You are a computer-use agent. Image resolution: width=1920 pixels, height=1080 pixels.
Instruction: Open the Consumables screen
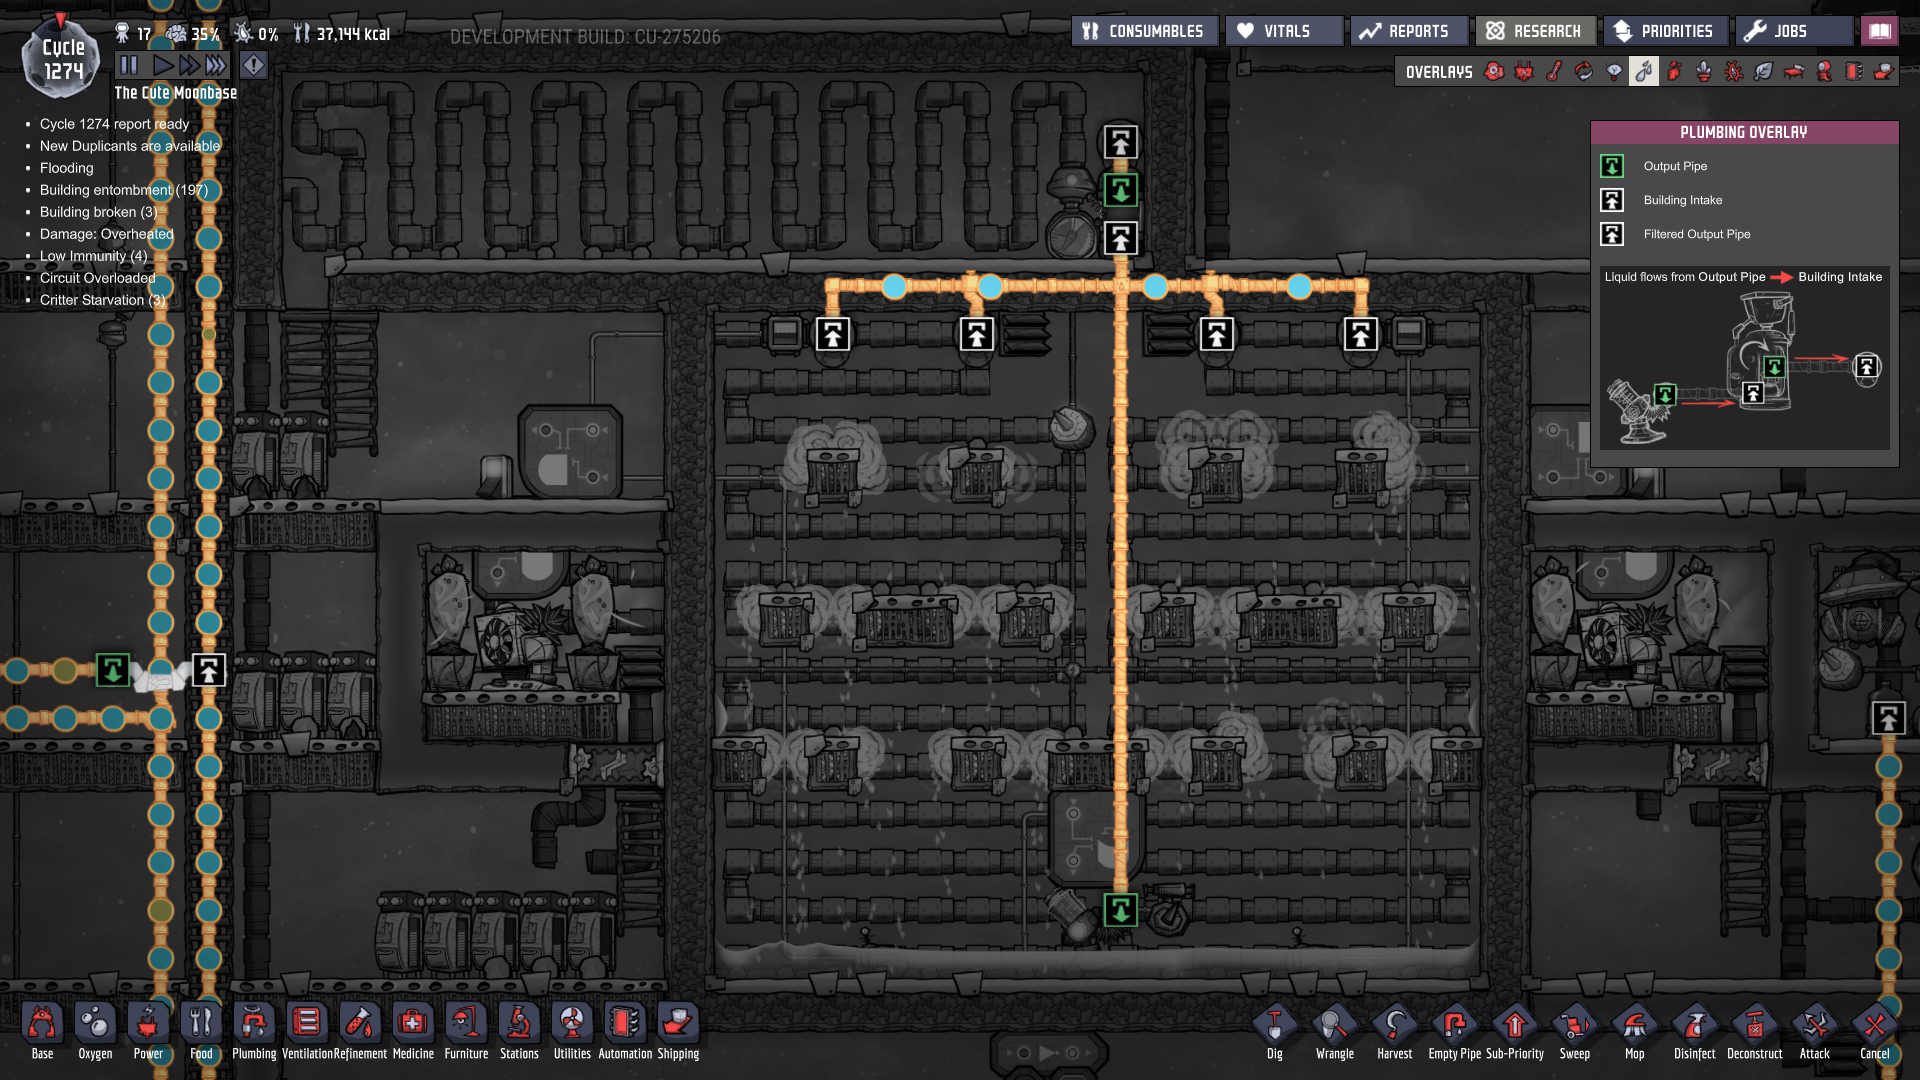tap(1144, 31)
